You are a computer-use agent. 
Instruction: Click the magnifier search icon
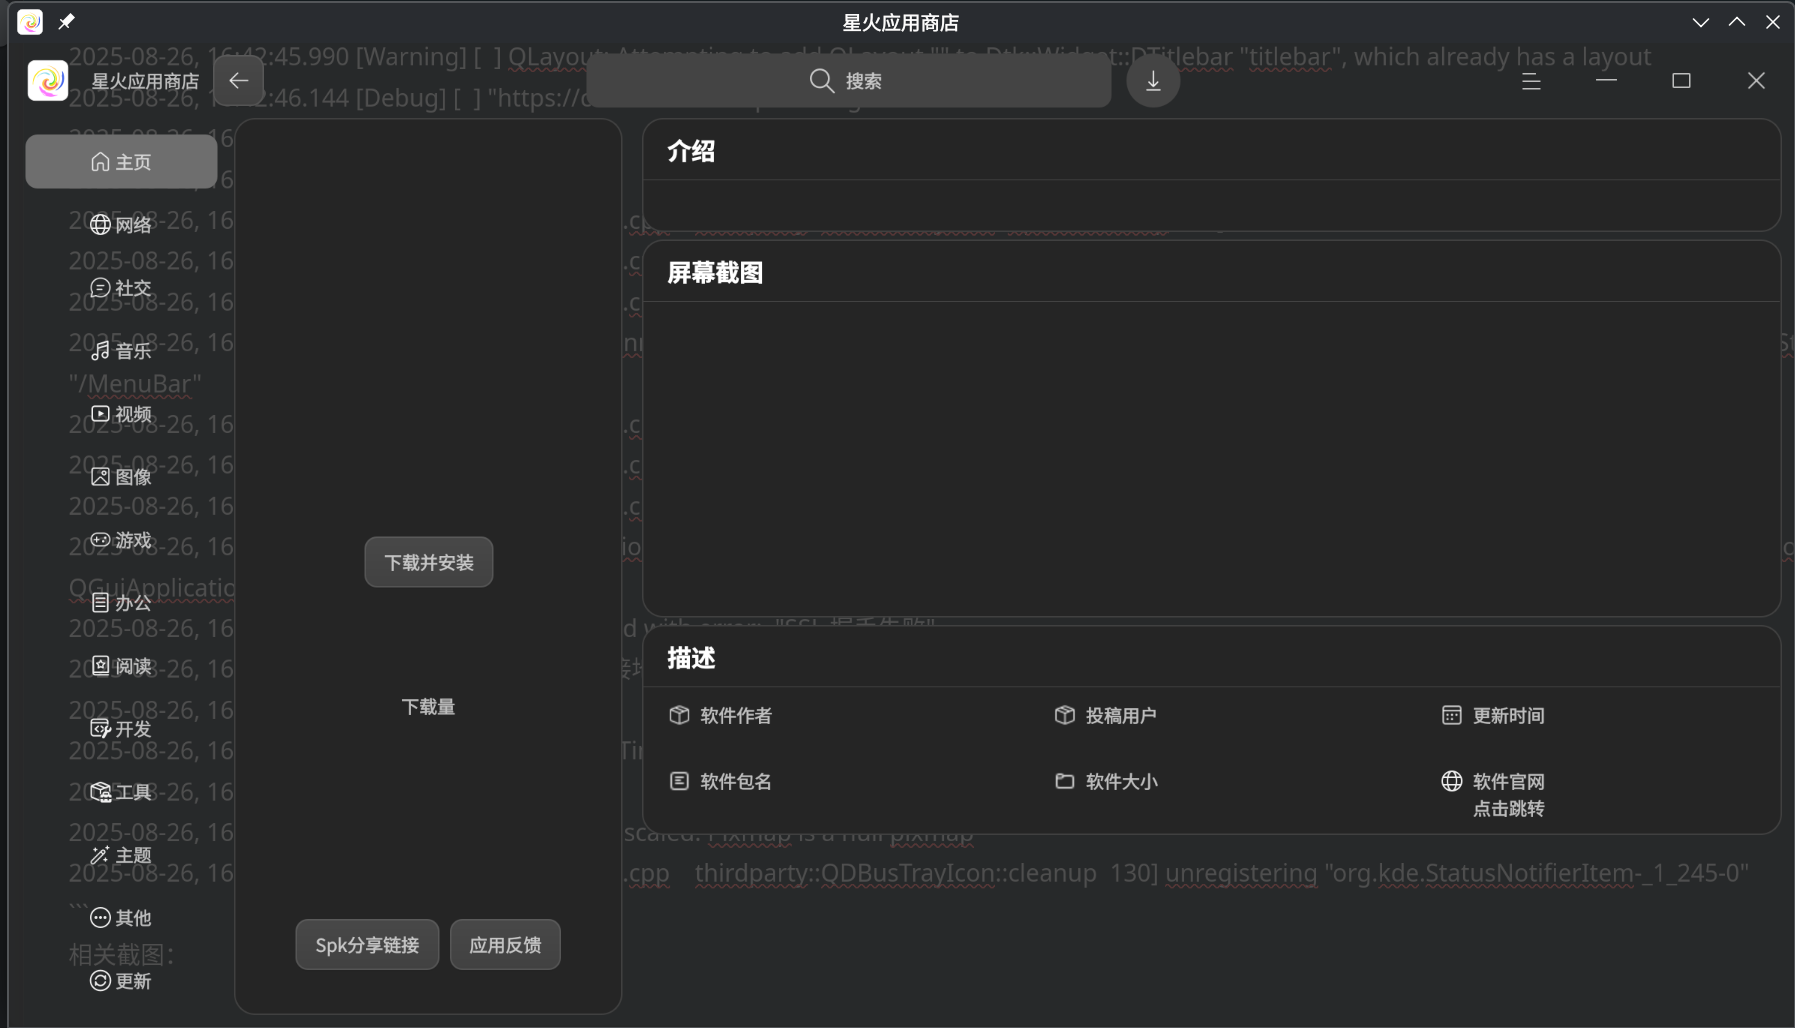click(822, 81)
